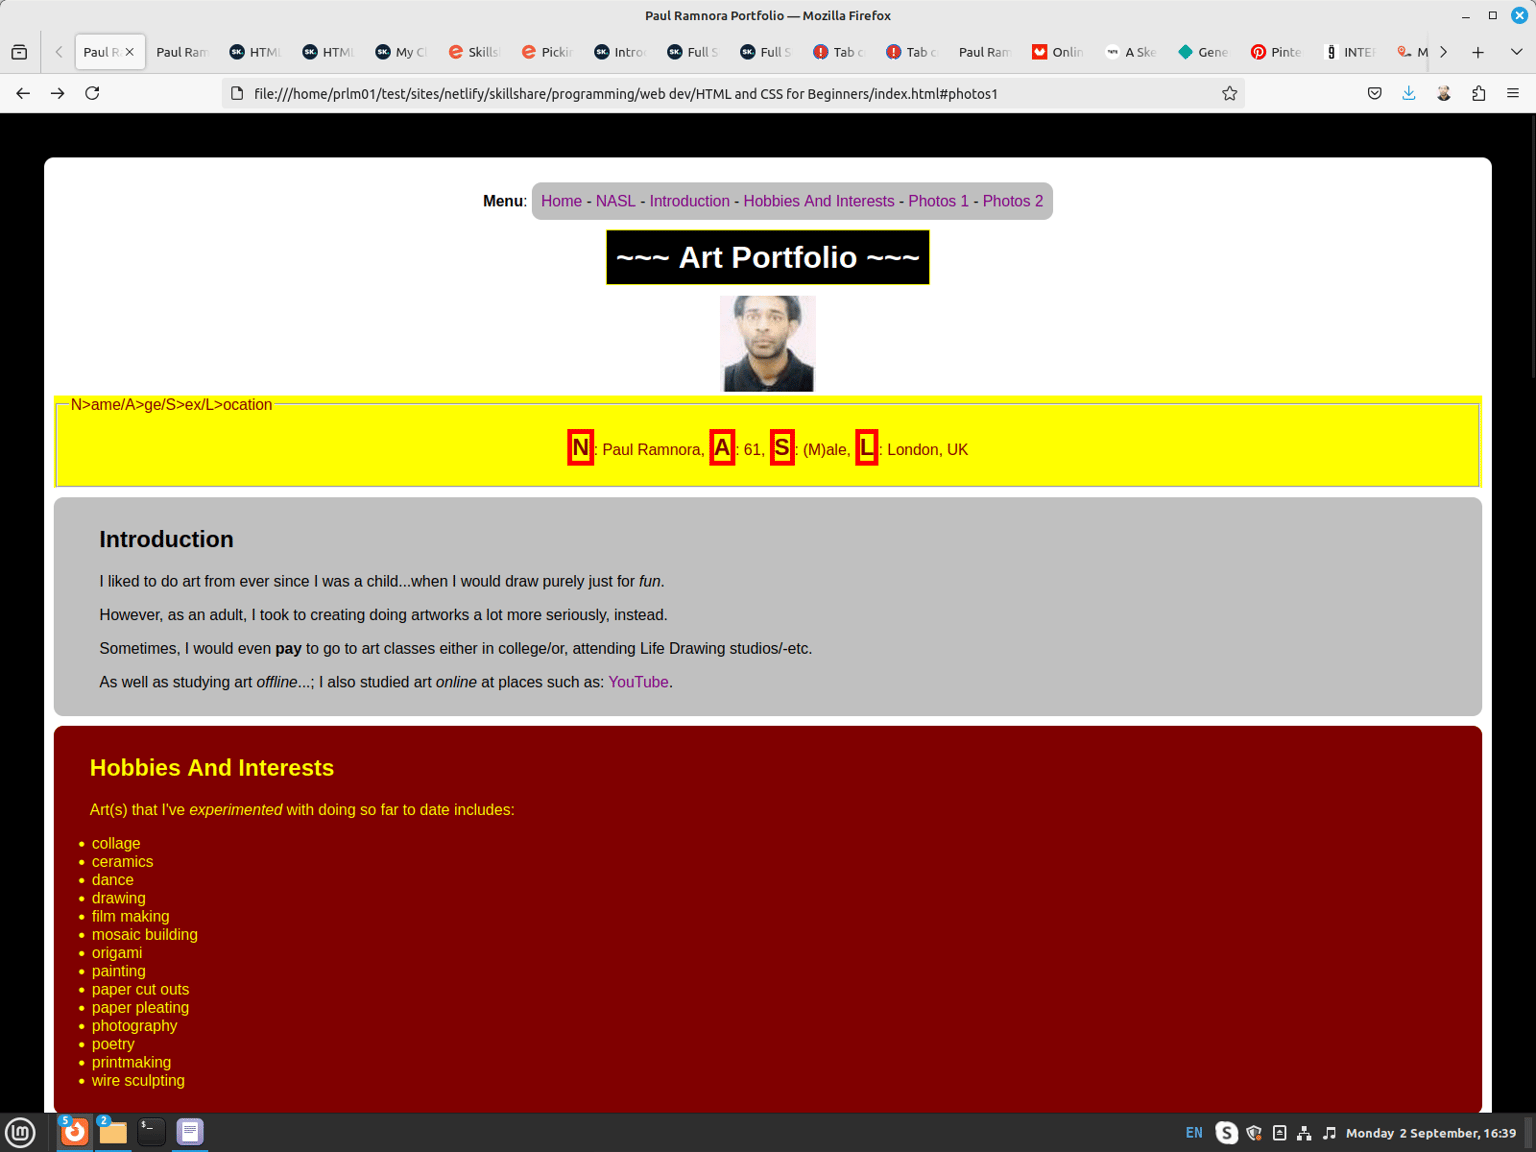Click the notes clipboard tray icon
Screen dimensions: 1536x1152
(x=1279, y=1133)
